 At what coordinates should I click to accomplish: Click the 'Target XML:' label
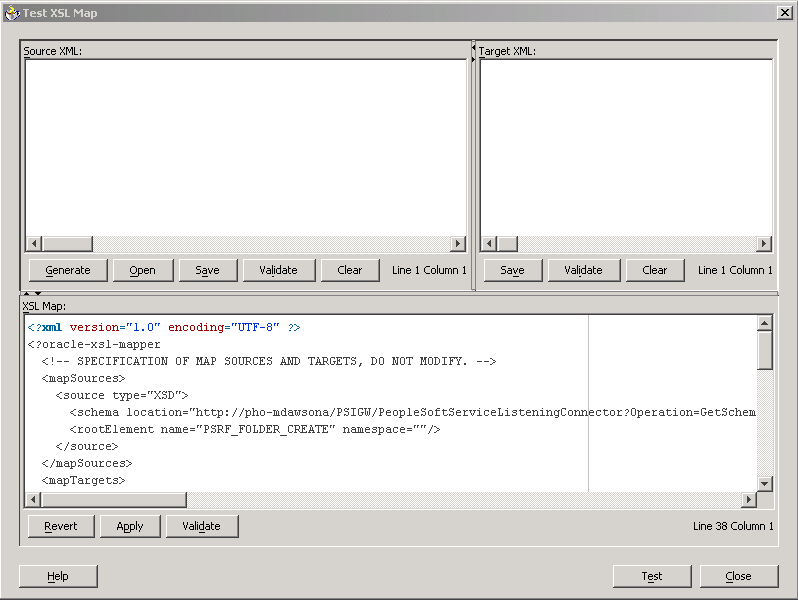[x=507, y=51]
